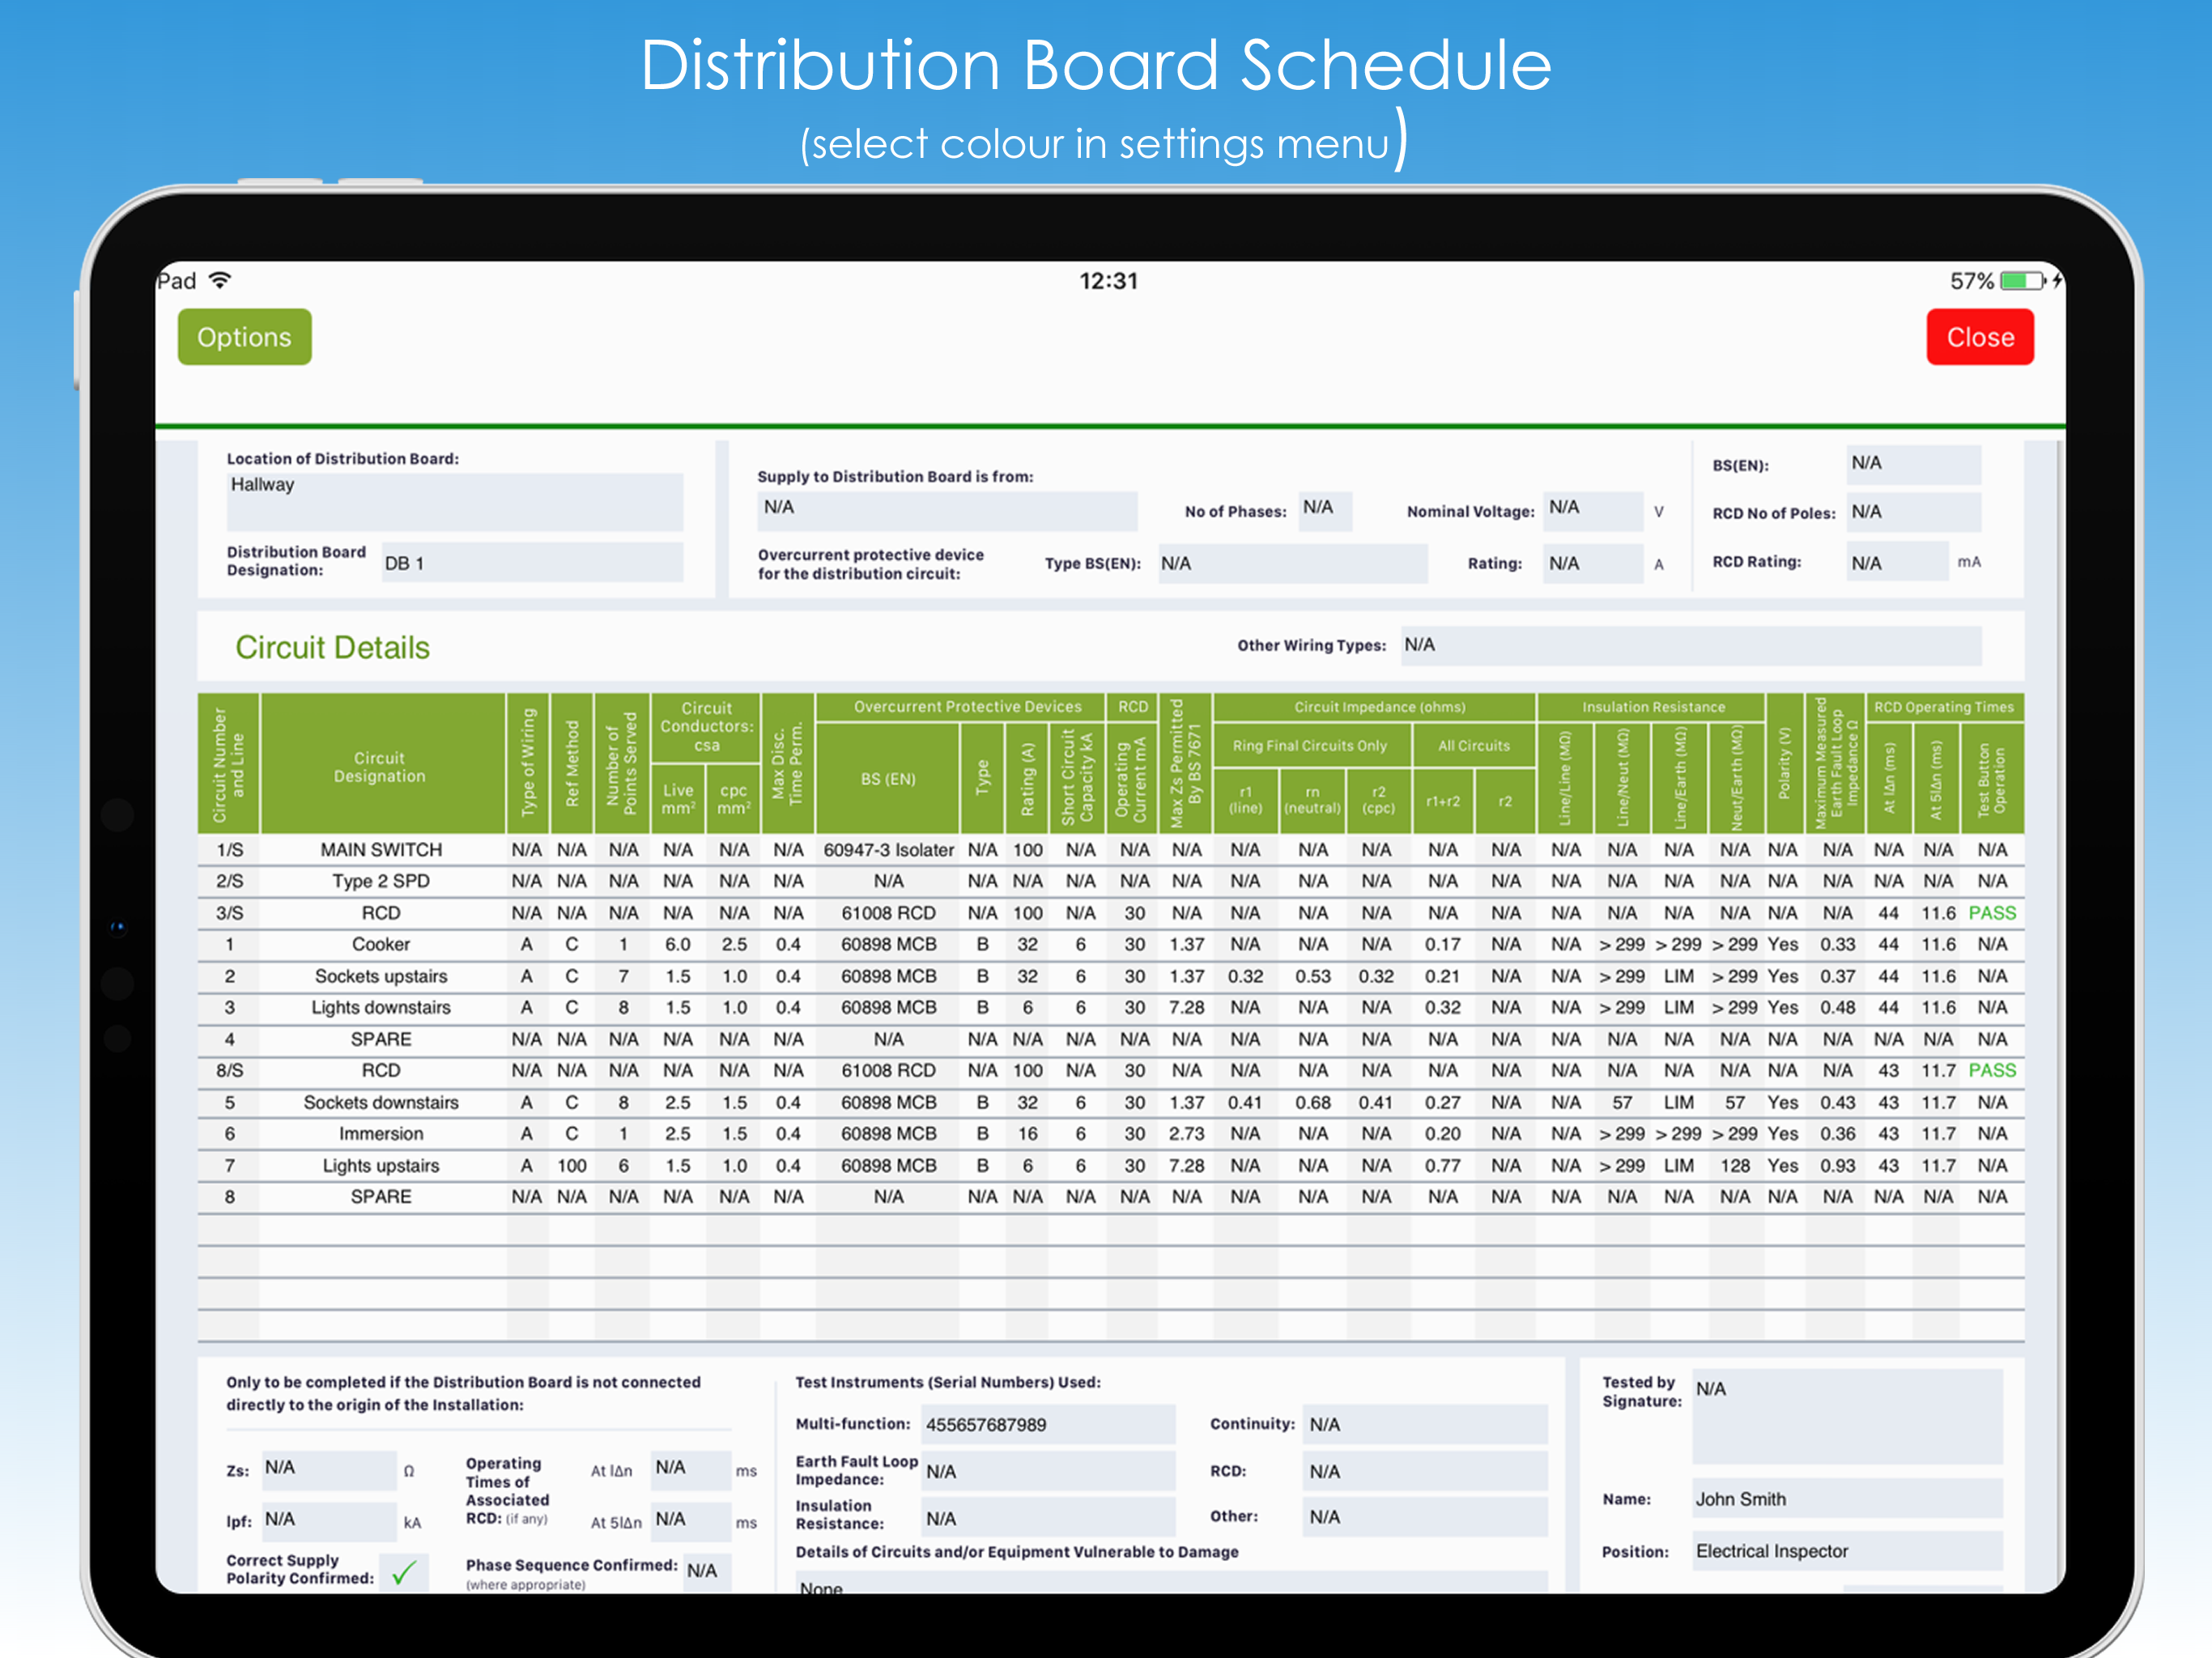The height and width of the screenshot is (1658, 2212).
Task: Click the Other Wiring Types field
Action: pyautogui.click(x=1689, y=645)
